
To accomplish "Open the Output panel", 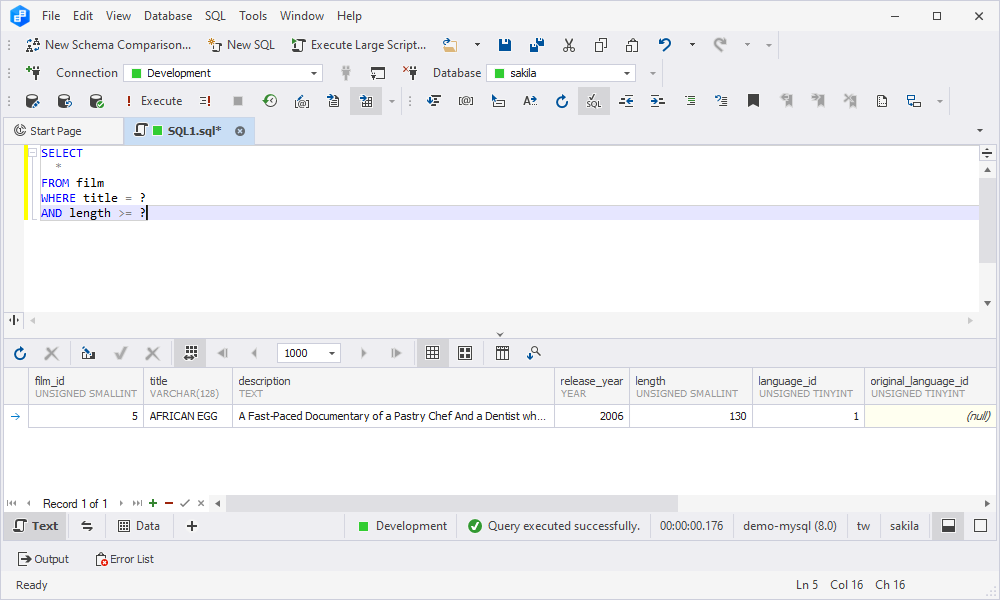I will click(43, 559).
